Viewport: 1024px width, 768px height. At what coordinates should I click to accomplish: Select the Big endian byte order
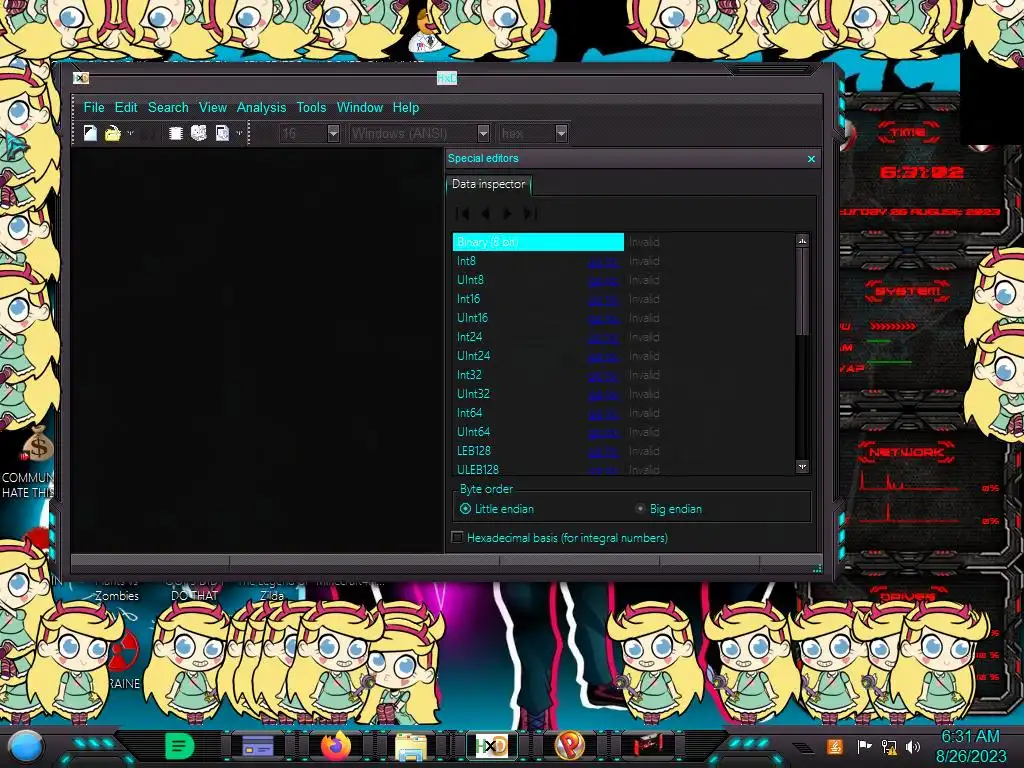point(669,509)
